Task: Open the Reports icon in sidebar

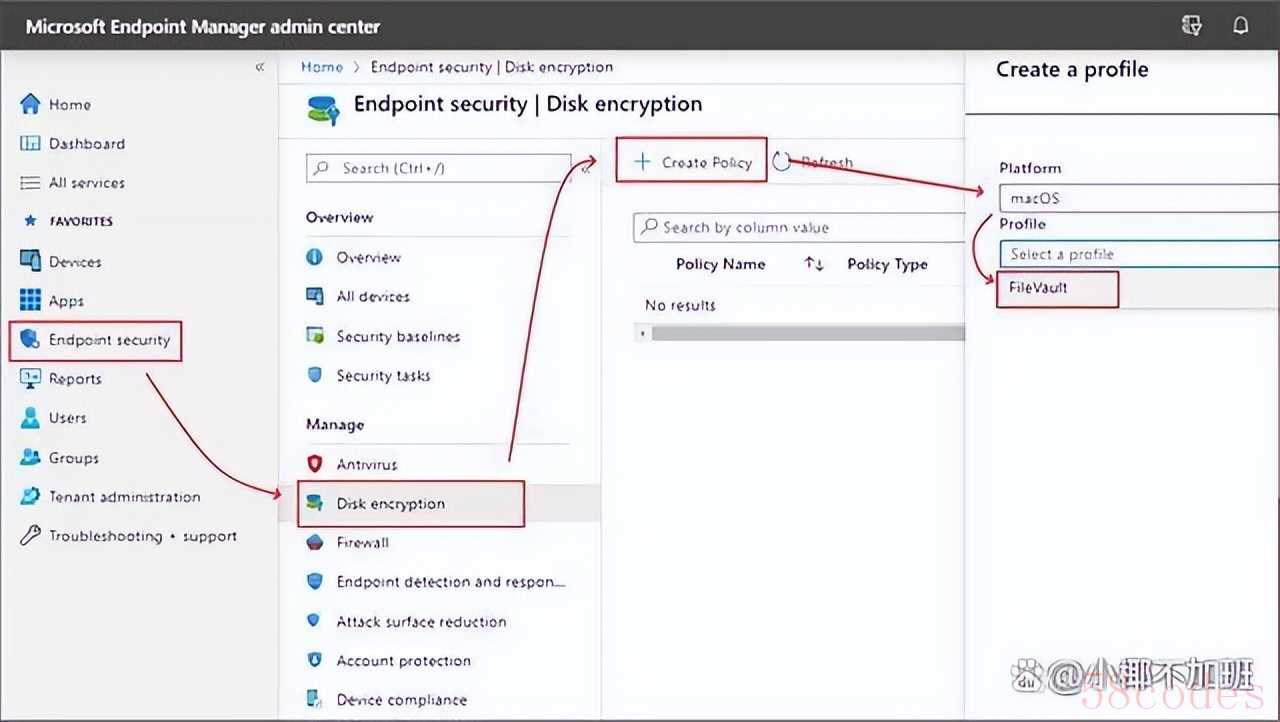Action: 30,379
